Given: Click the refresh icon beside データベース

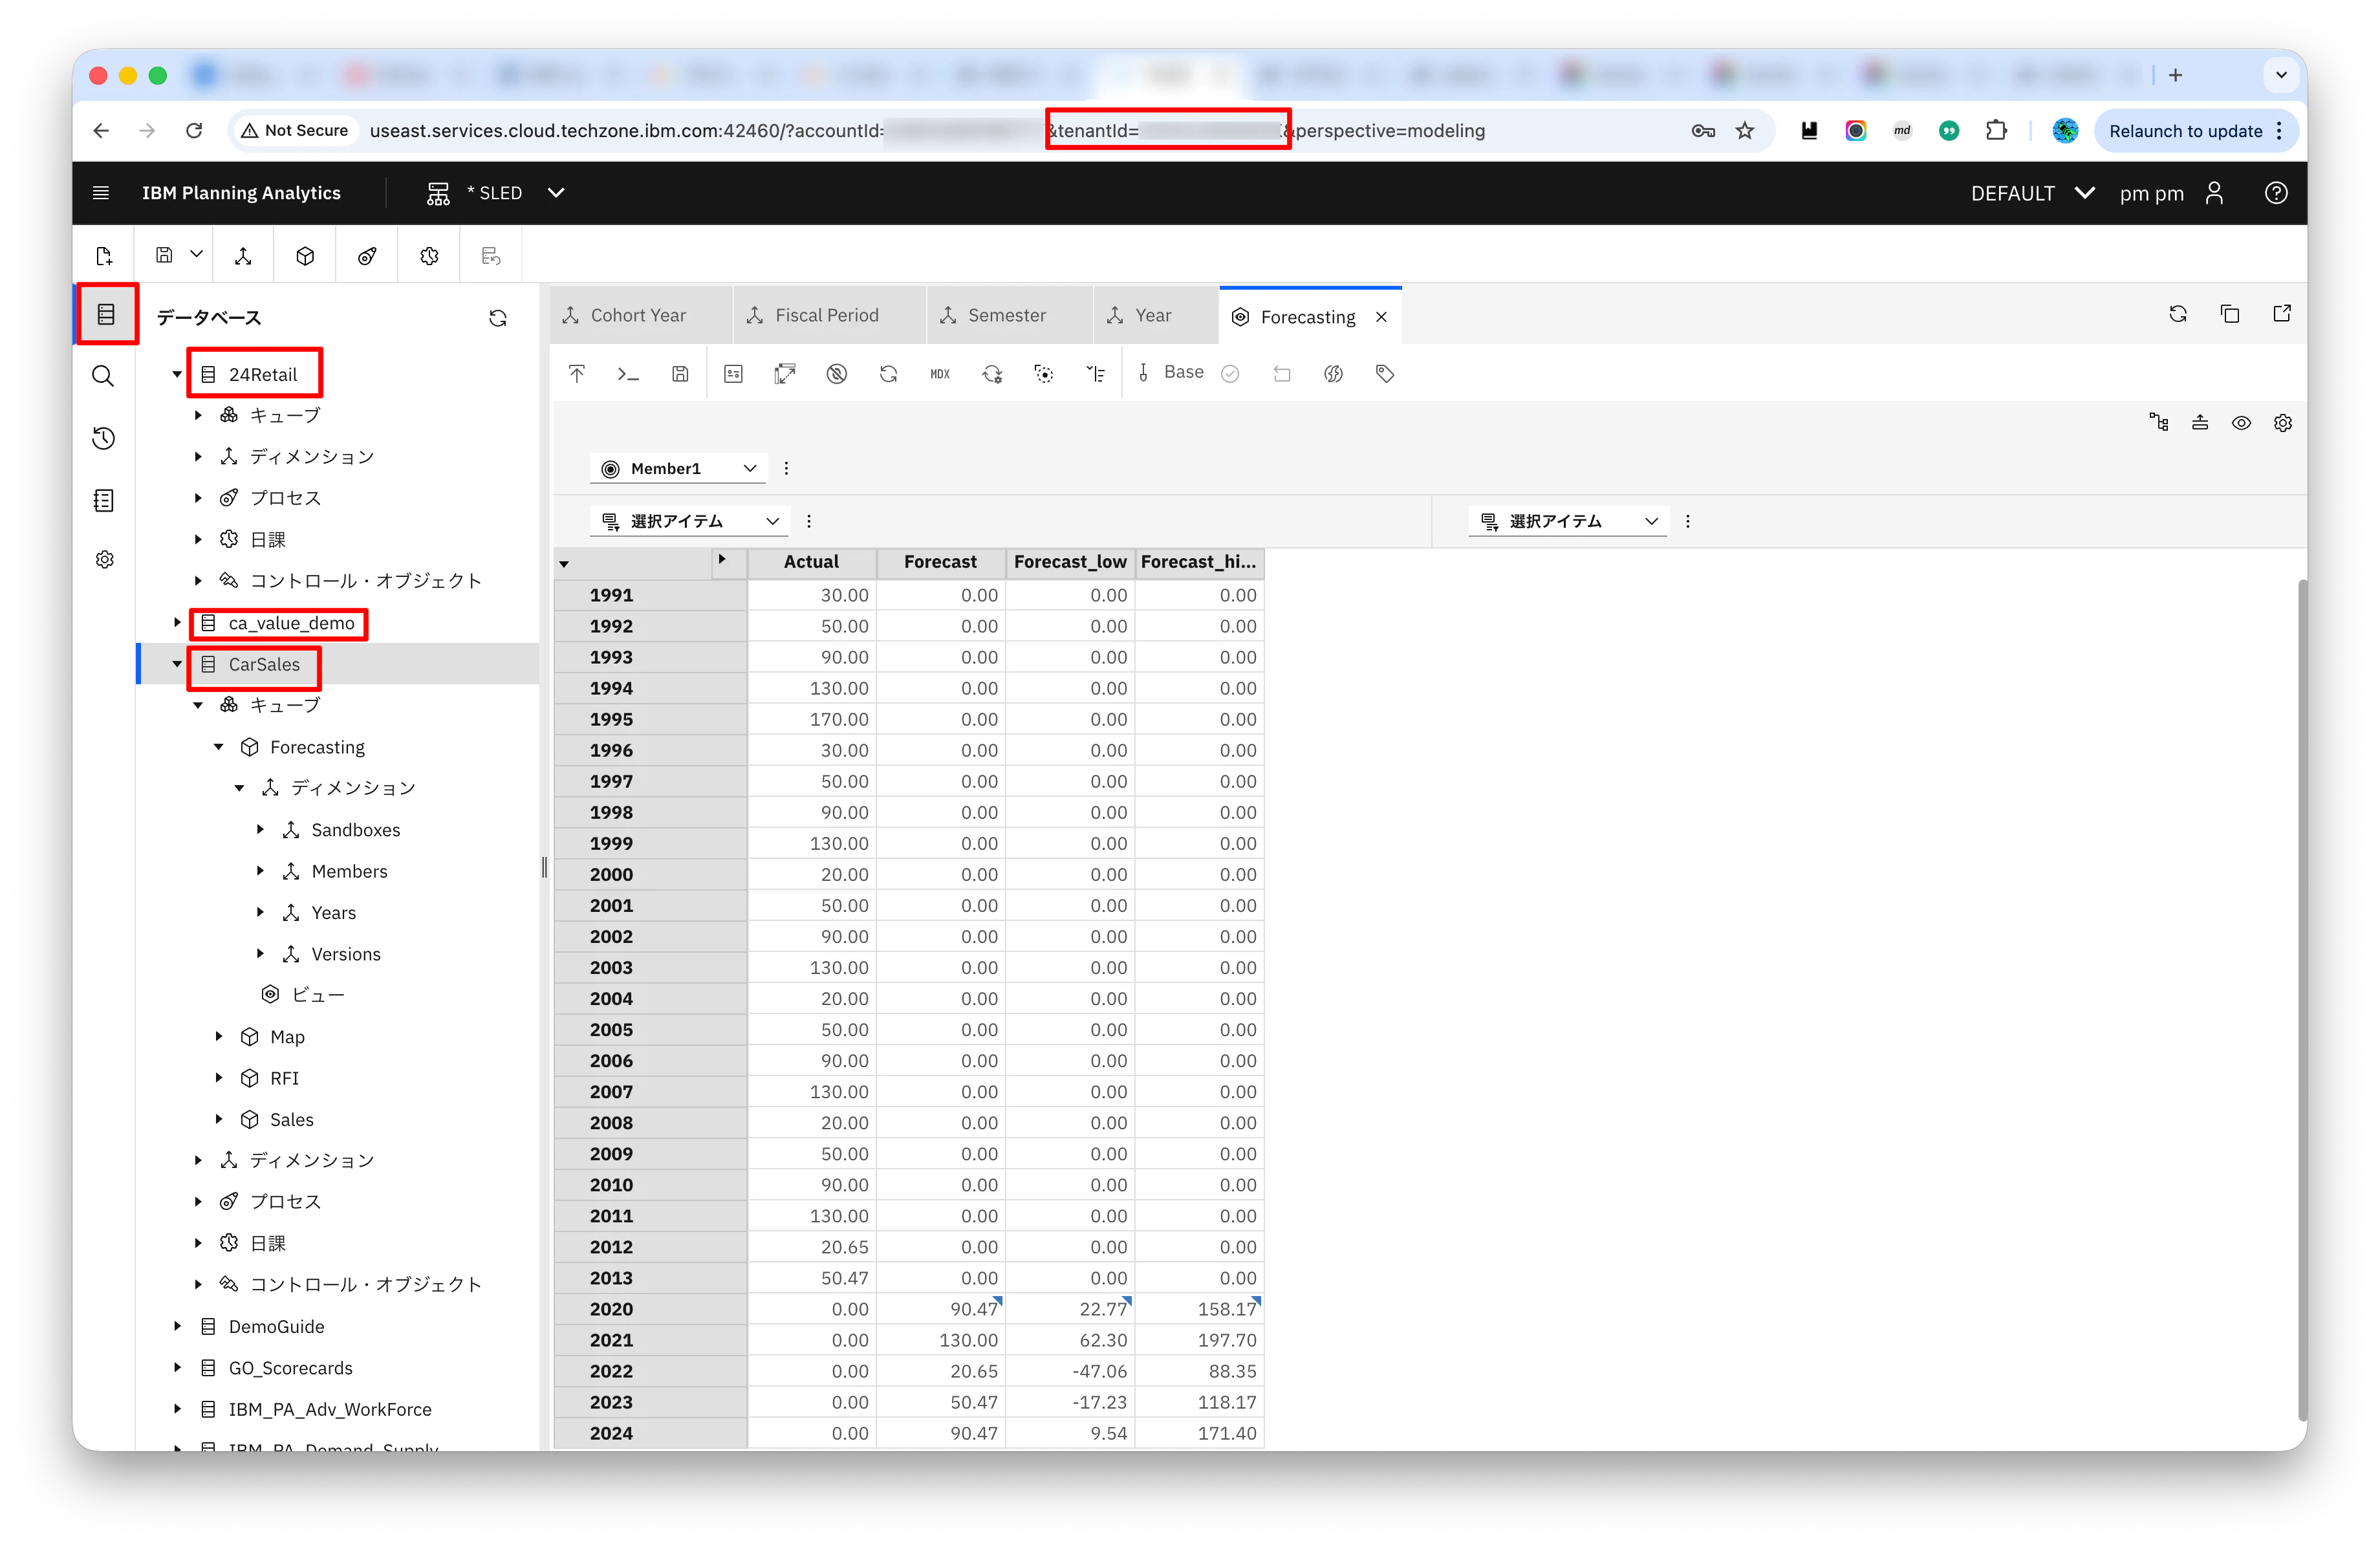Looking at the screenshot, I should click(498, 318).
